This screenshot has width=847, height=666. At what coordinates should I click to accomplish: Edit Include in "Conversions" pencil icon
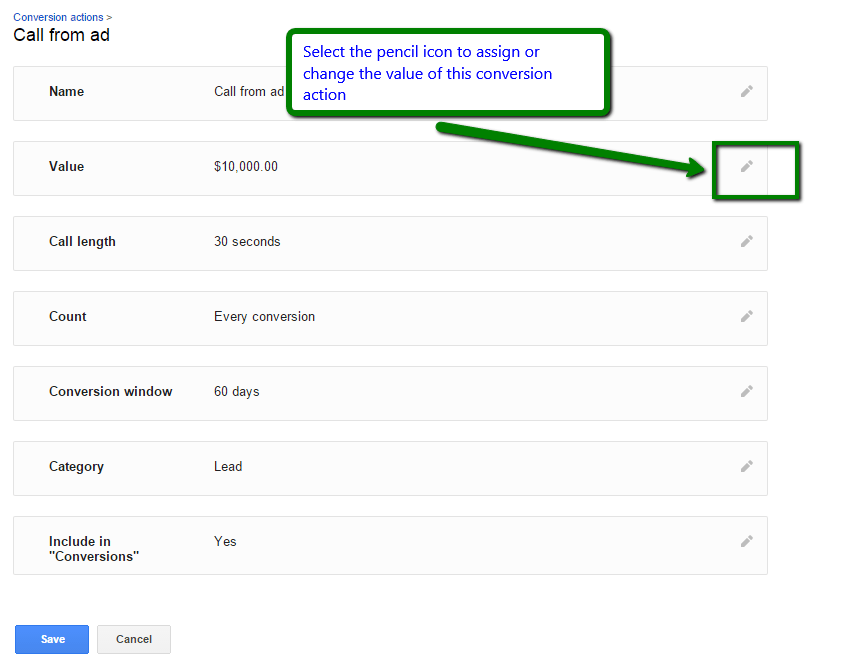[x=746, y=541]
